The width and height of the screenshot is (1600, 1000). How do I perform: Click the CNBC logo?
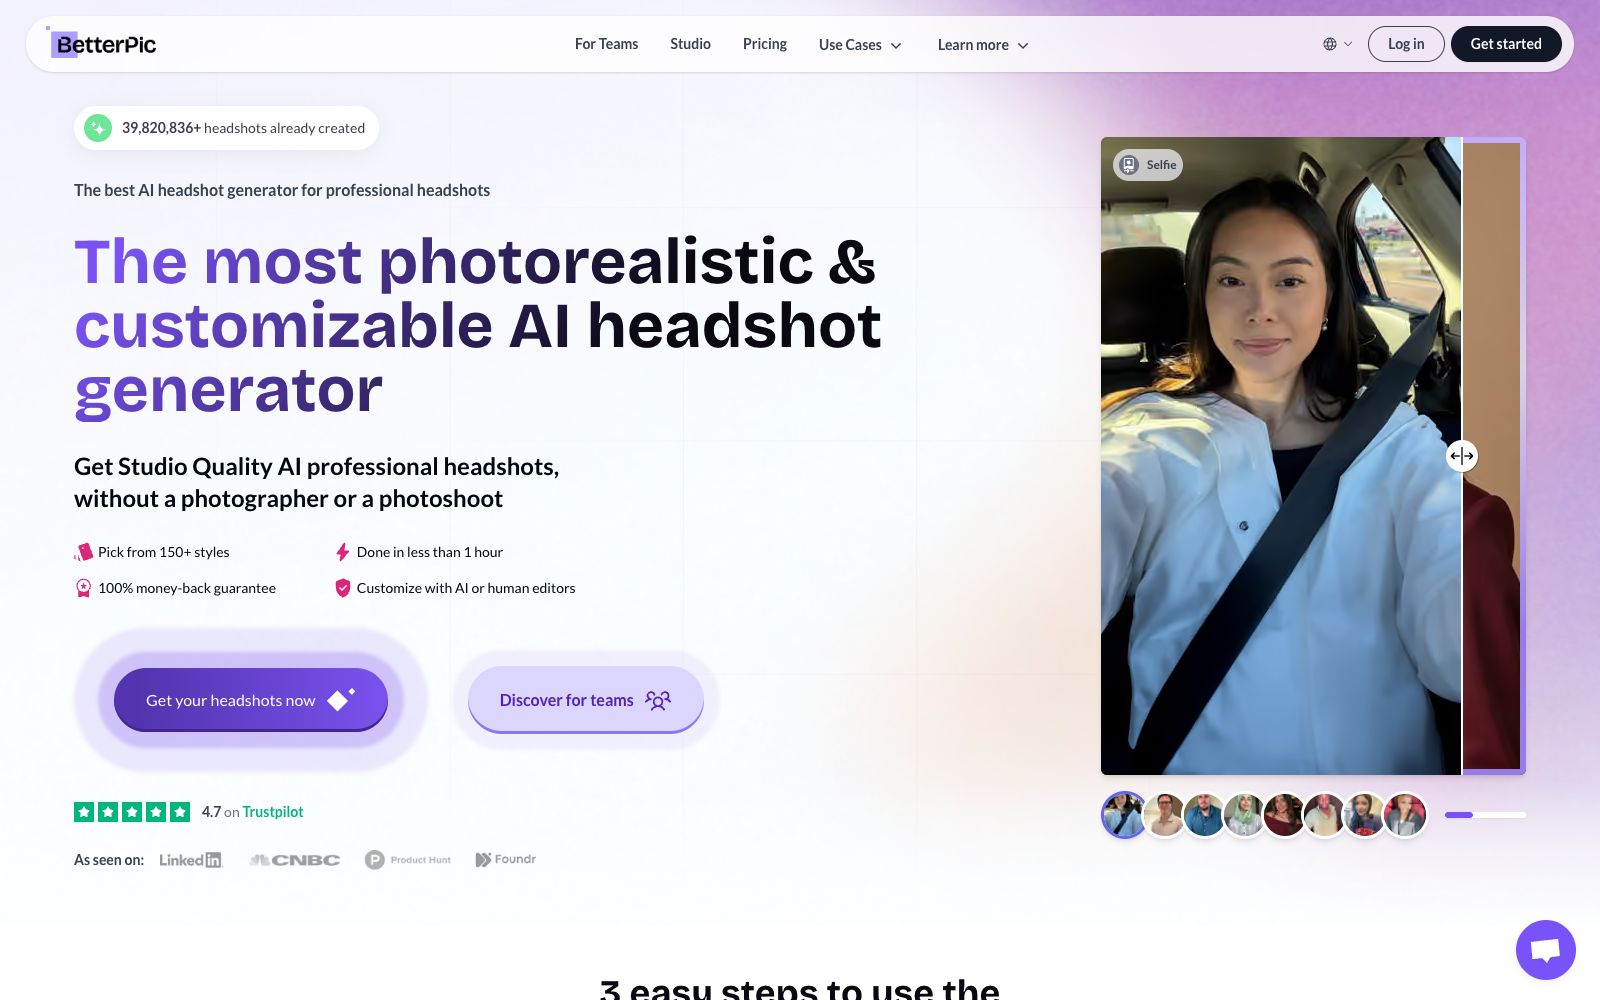click(294, 860)
